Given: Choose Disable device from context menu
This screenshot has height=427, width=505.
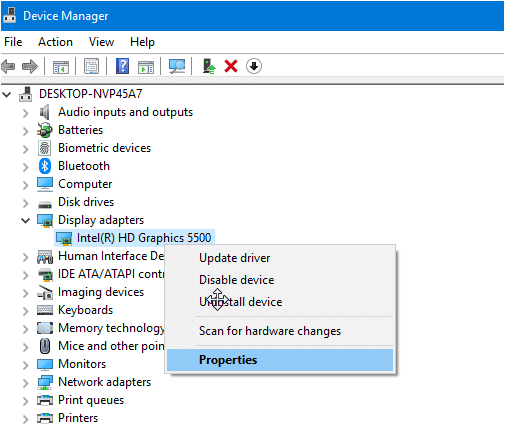Looking at the screenshot, I should click(280, 280).
